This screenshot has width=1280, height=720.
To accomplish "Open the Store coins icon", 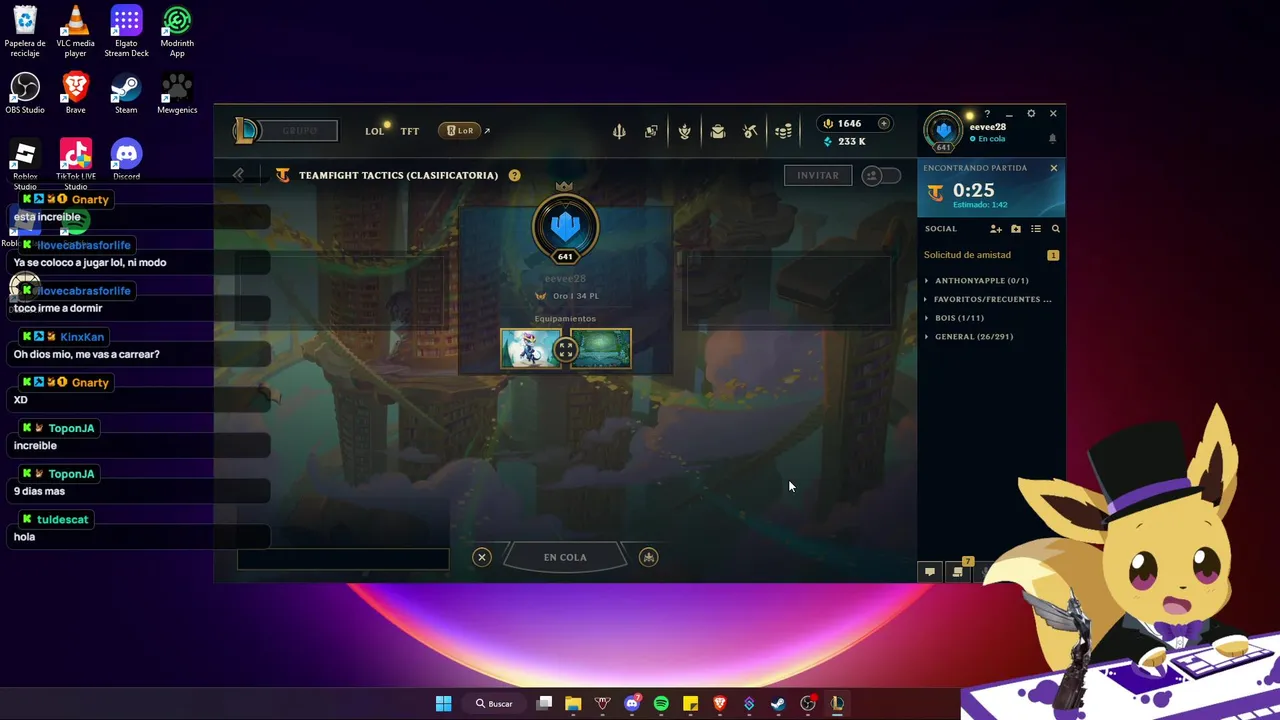I will click(784, 132).
